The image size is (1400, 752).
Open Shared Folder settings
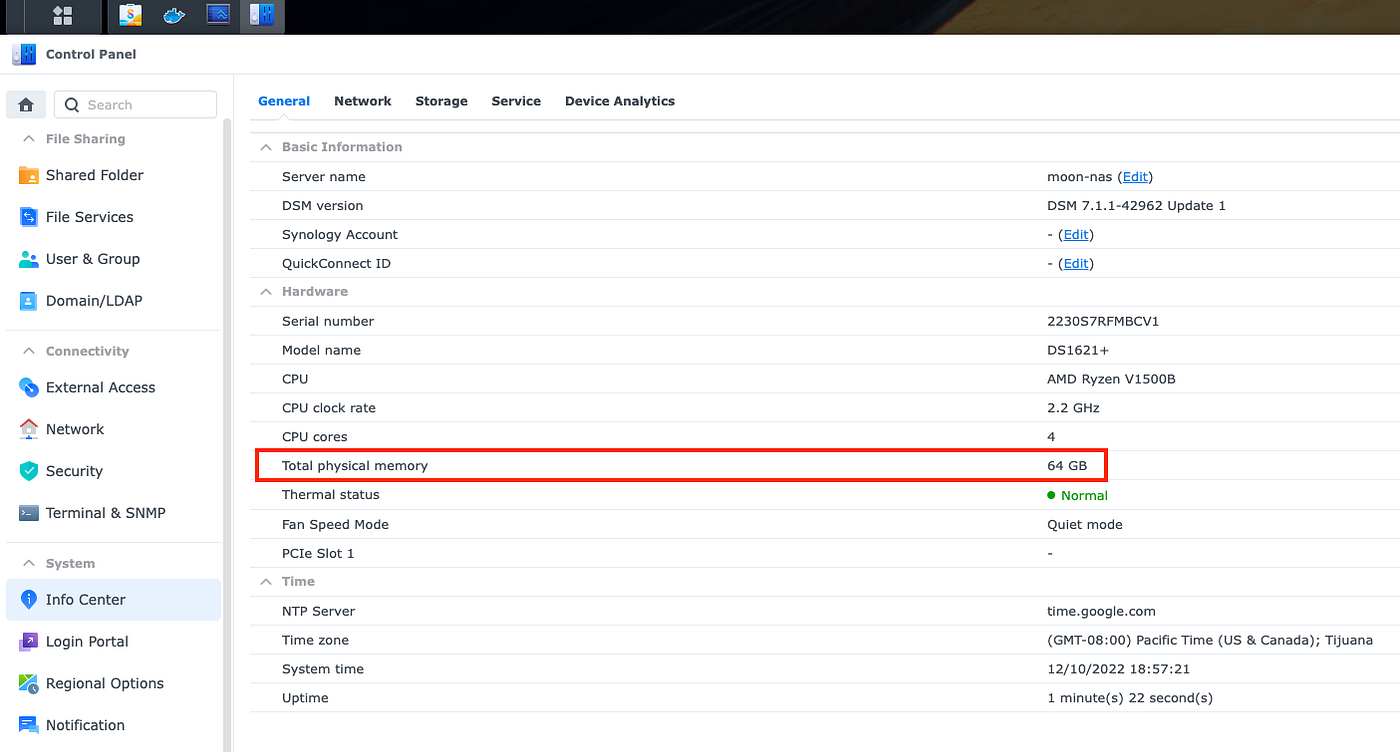point(113,175)
